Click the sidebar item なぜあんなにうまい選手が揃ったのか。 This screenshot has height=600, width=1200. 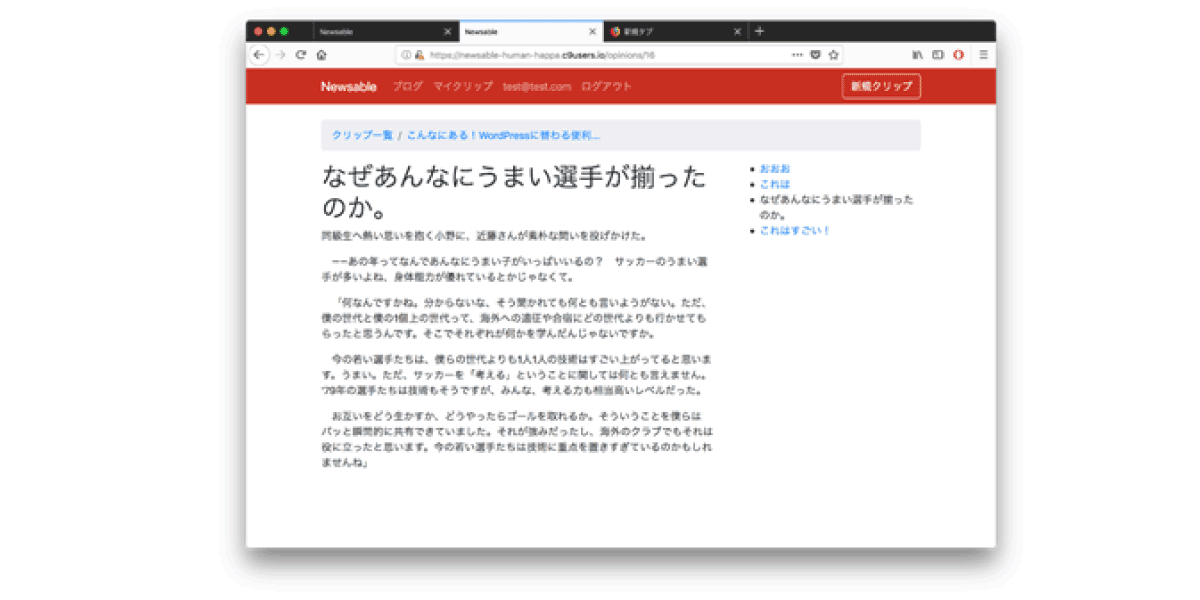(836, 207)
